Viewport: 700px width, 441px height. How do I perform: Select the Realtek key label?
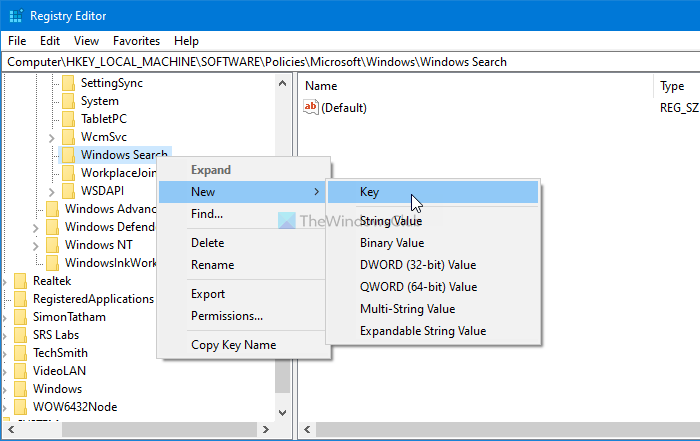click(52, 281)
